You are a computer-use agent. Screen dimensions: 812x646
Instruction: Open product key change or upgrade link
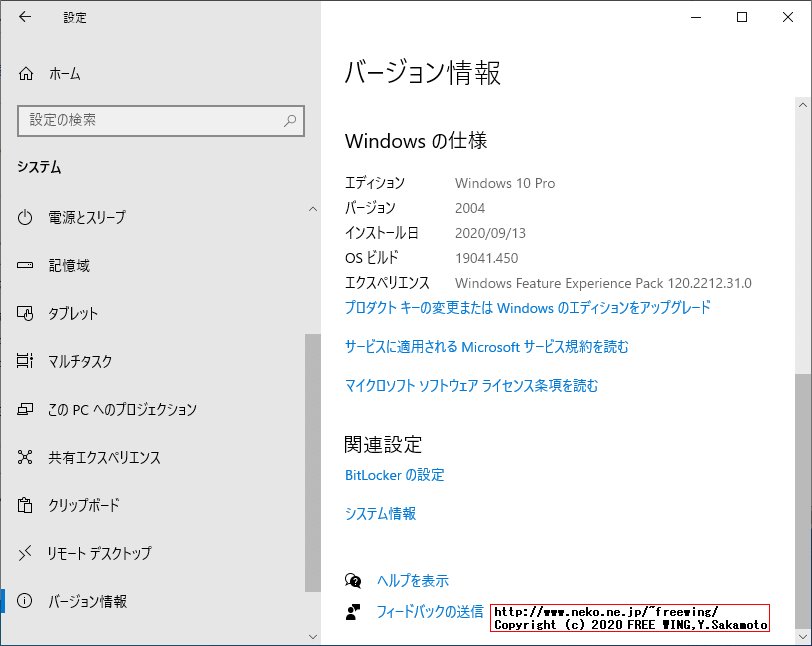coord(528,308)
